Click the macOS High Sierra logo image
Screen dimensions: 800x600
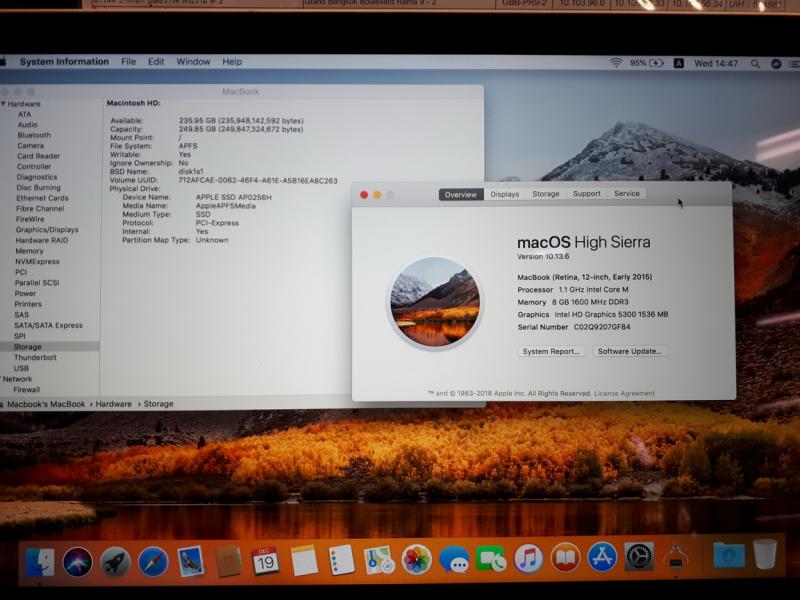coord(435,303)
